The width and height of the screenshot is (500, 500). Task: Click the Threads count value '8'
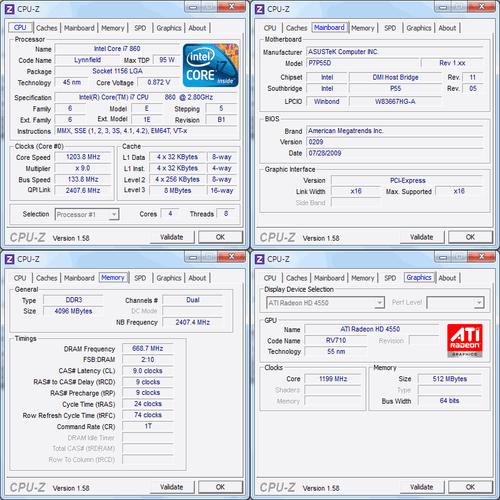click(226, 213)
